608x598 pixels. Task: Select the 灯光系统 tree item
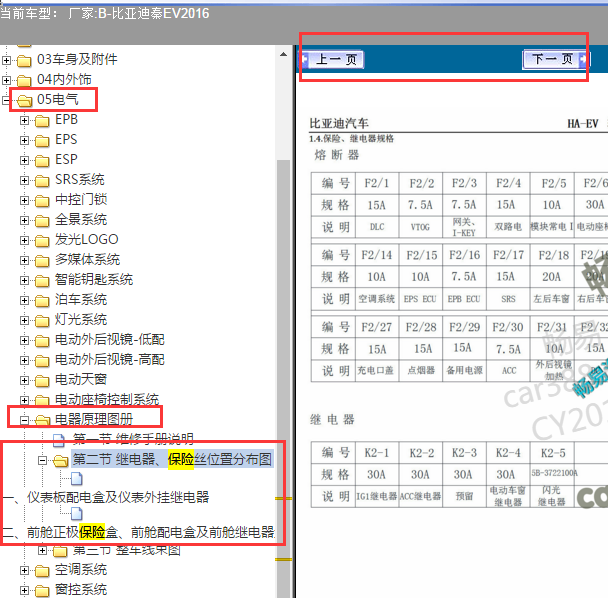click(x=81, y=320)
